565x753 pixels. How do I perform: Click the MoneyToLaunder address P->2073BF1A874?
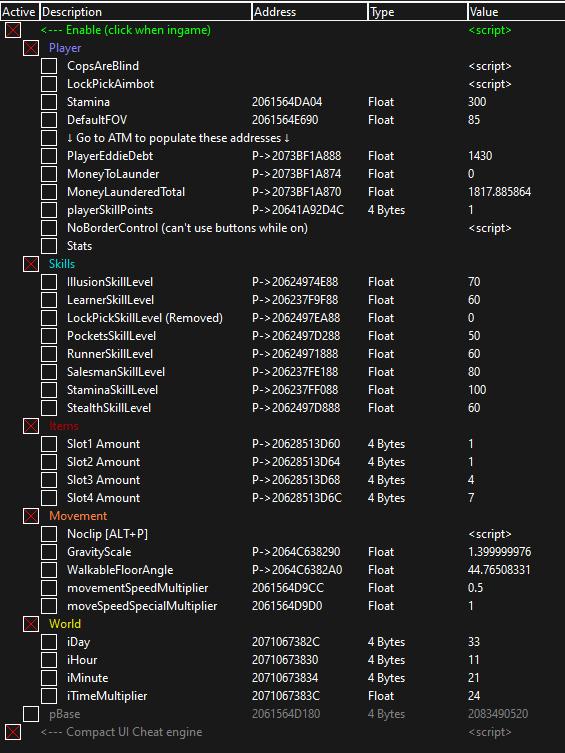point(296,174)
